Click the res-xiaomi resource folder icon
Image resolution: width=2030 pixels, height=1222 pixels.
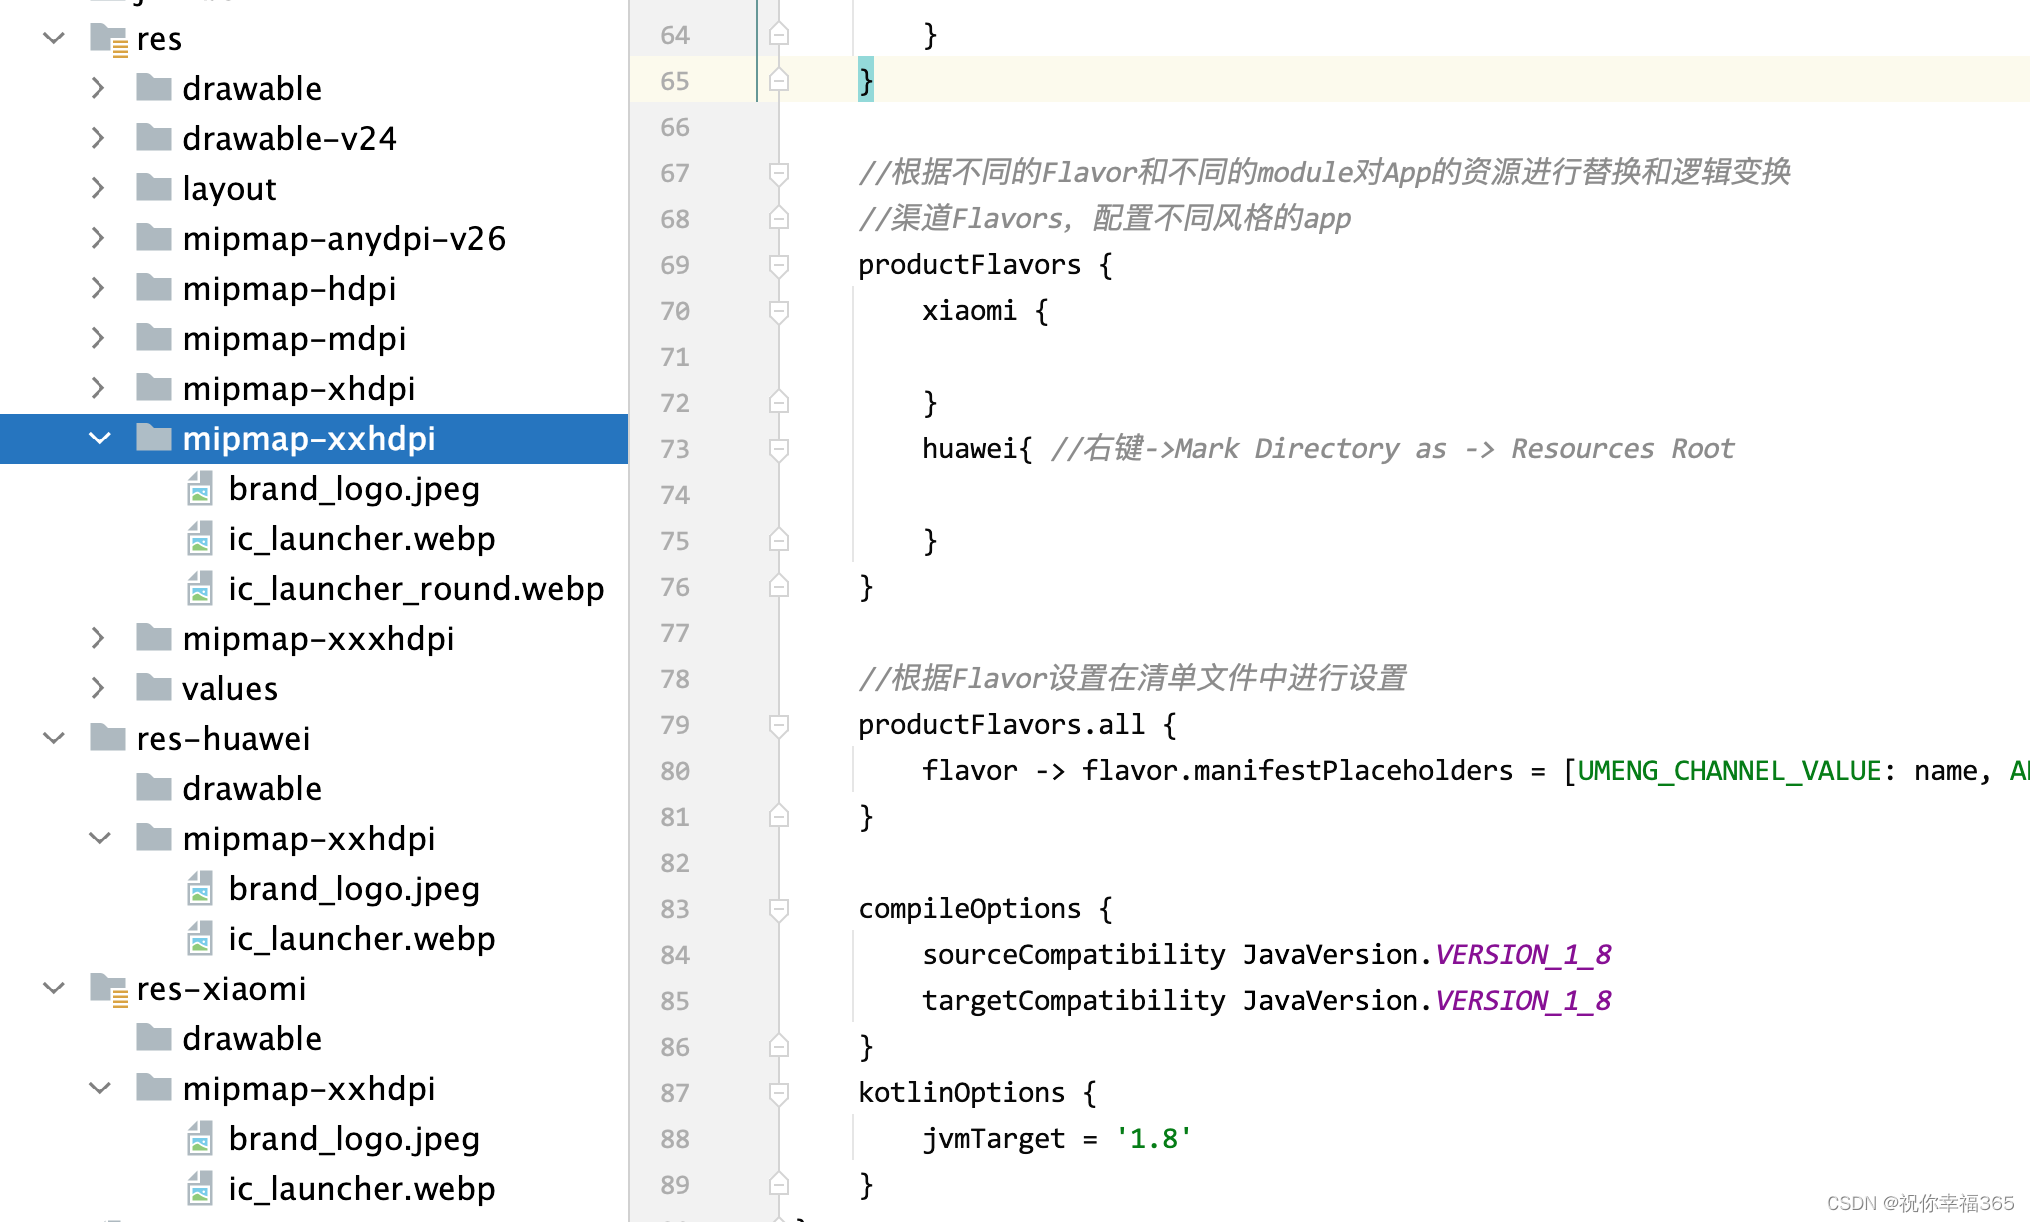[108, 989]
